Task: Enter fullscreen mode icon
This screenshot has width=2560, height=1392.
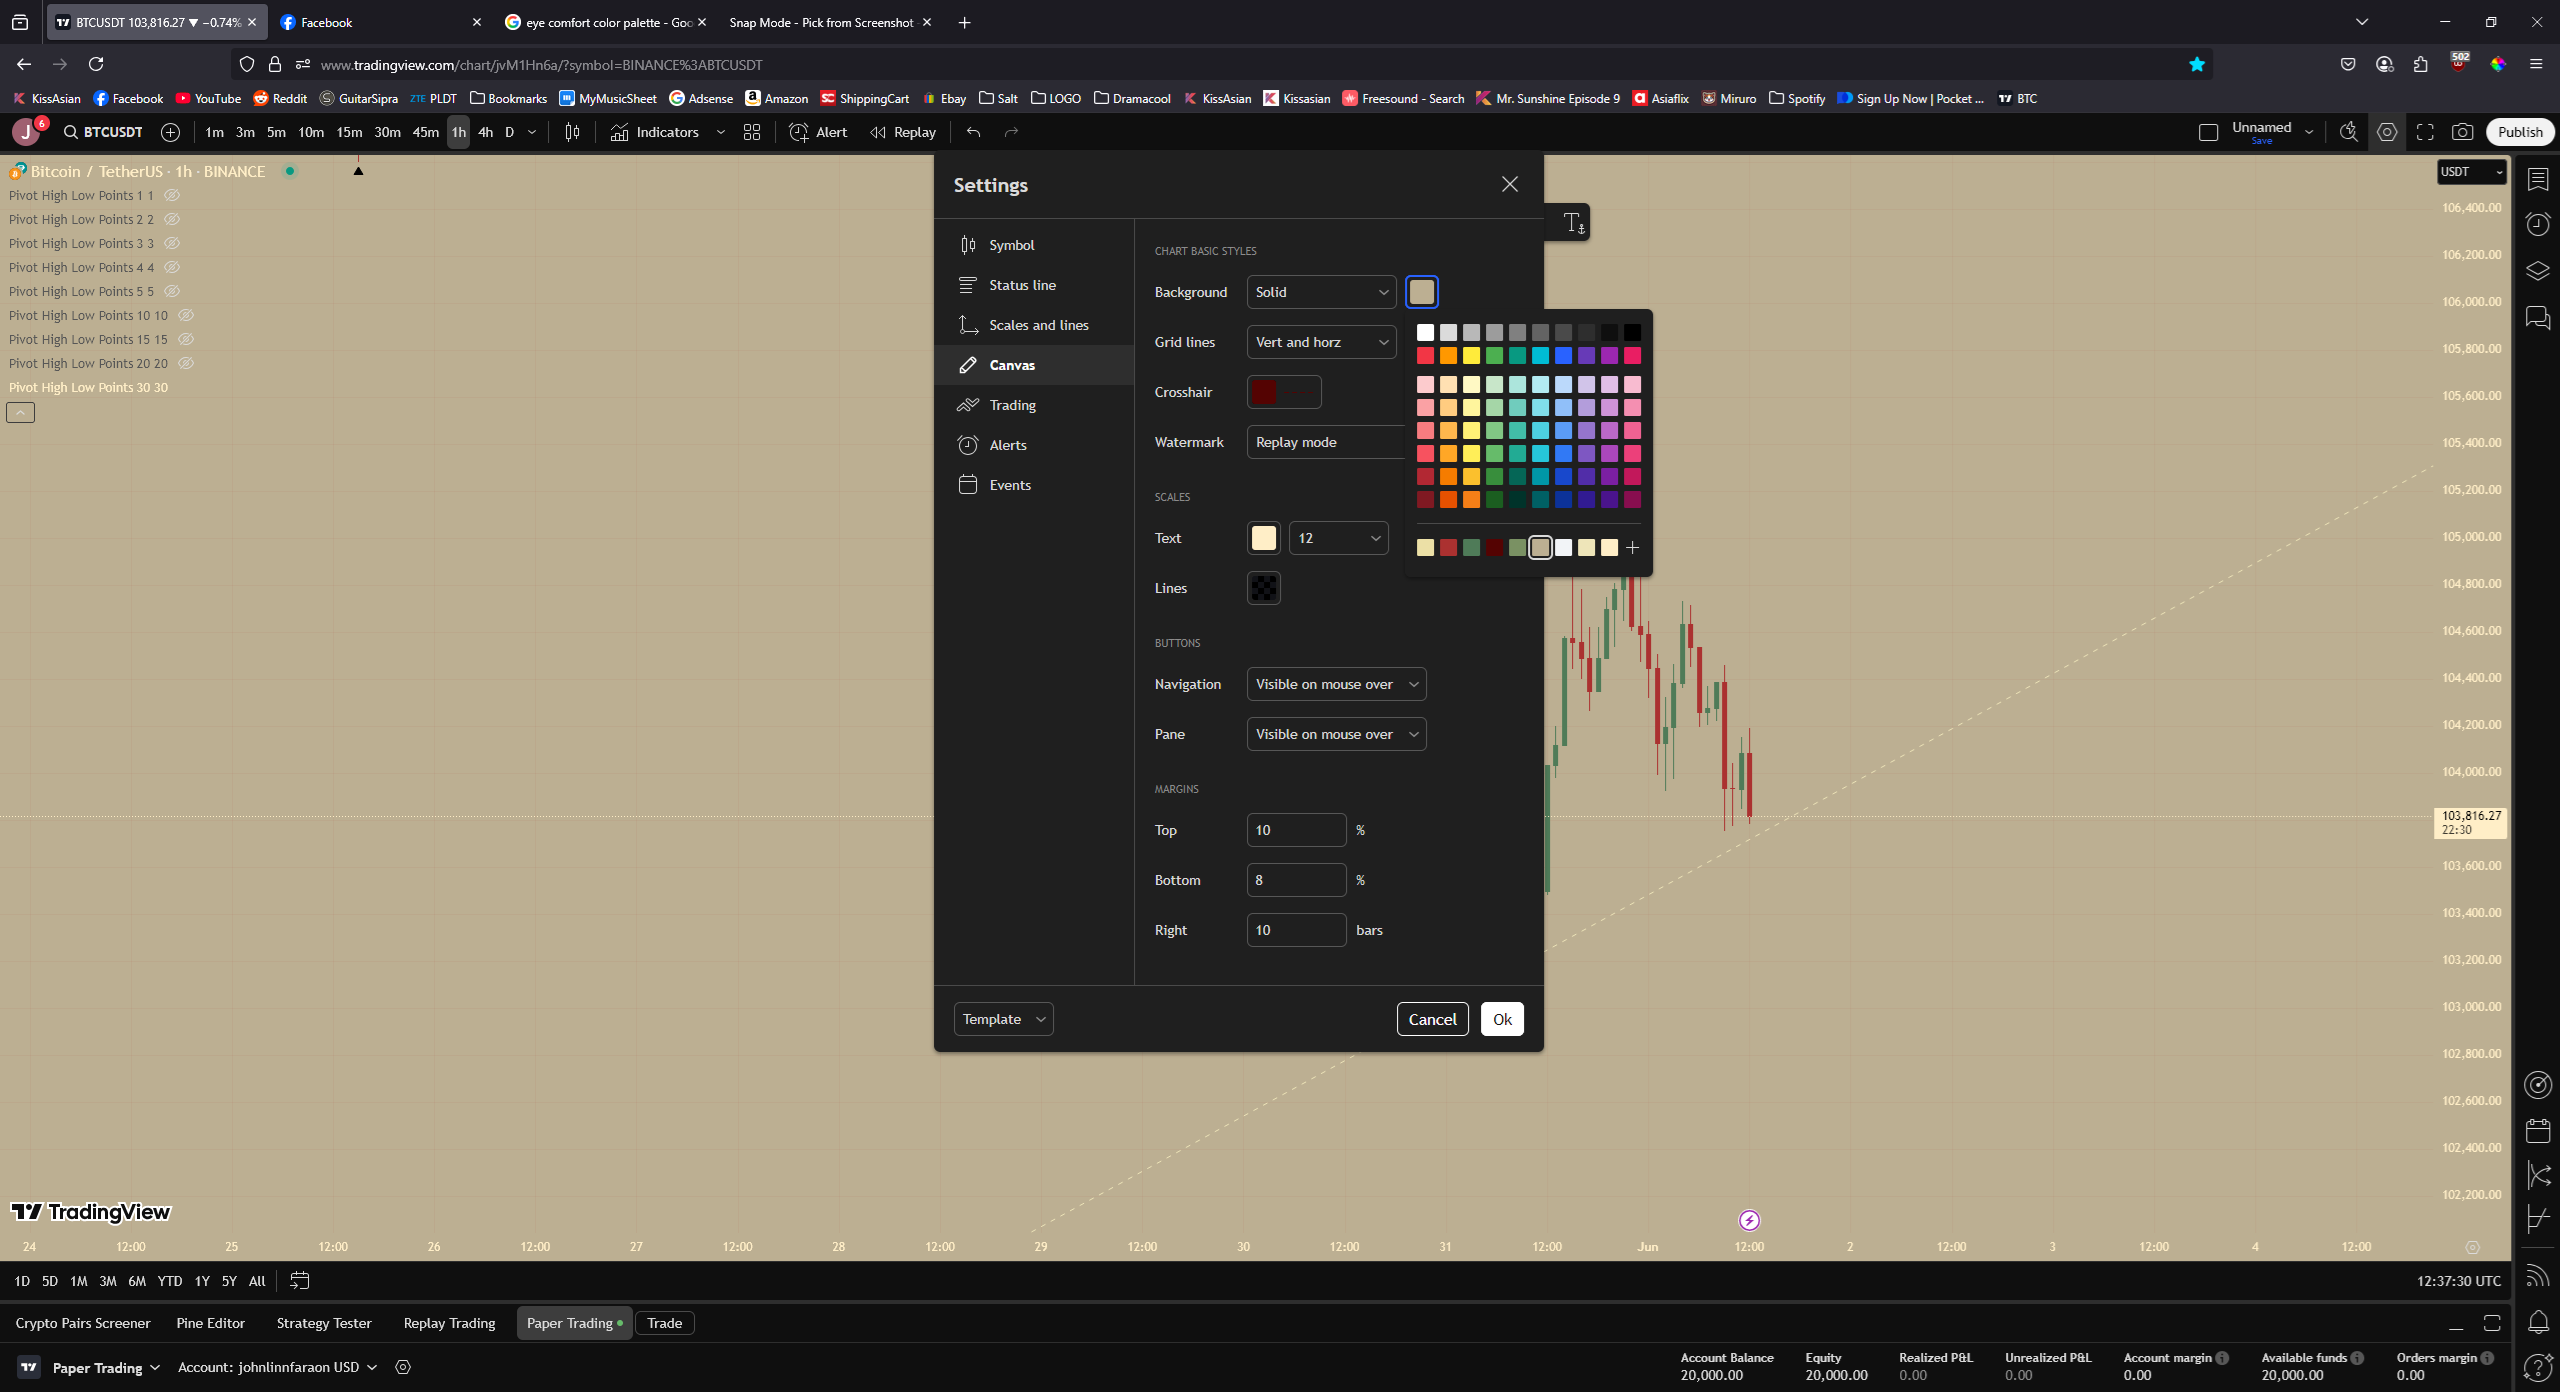Action: click(2425, 132)
